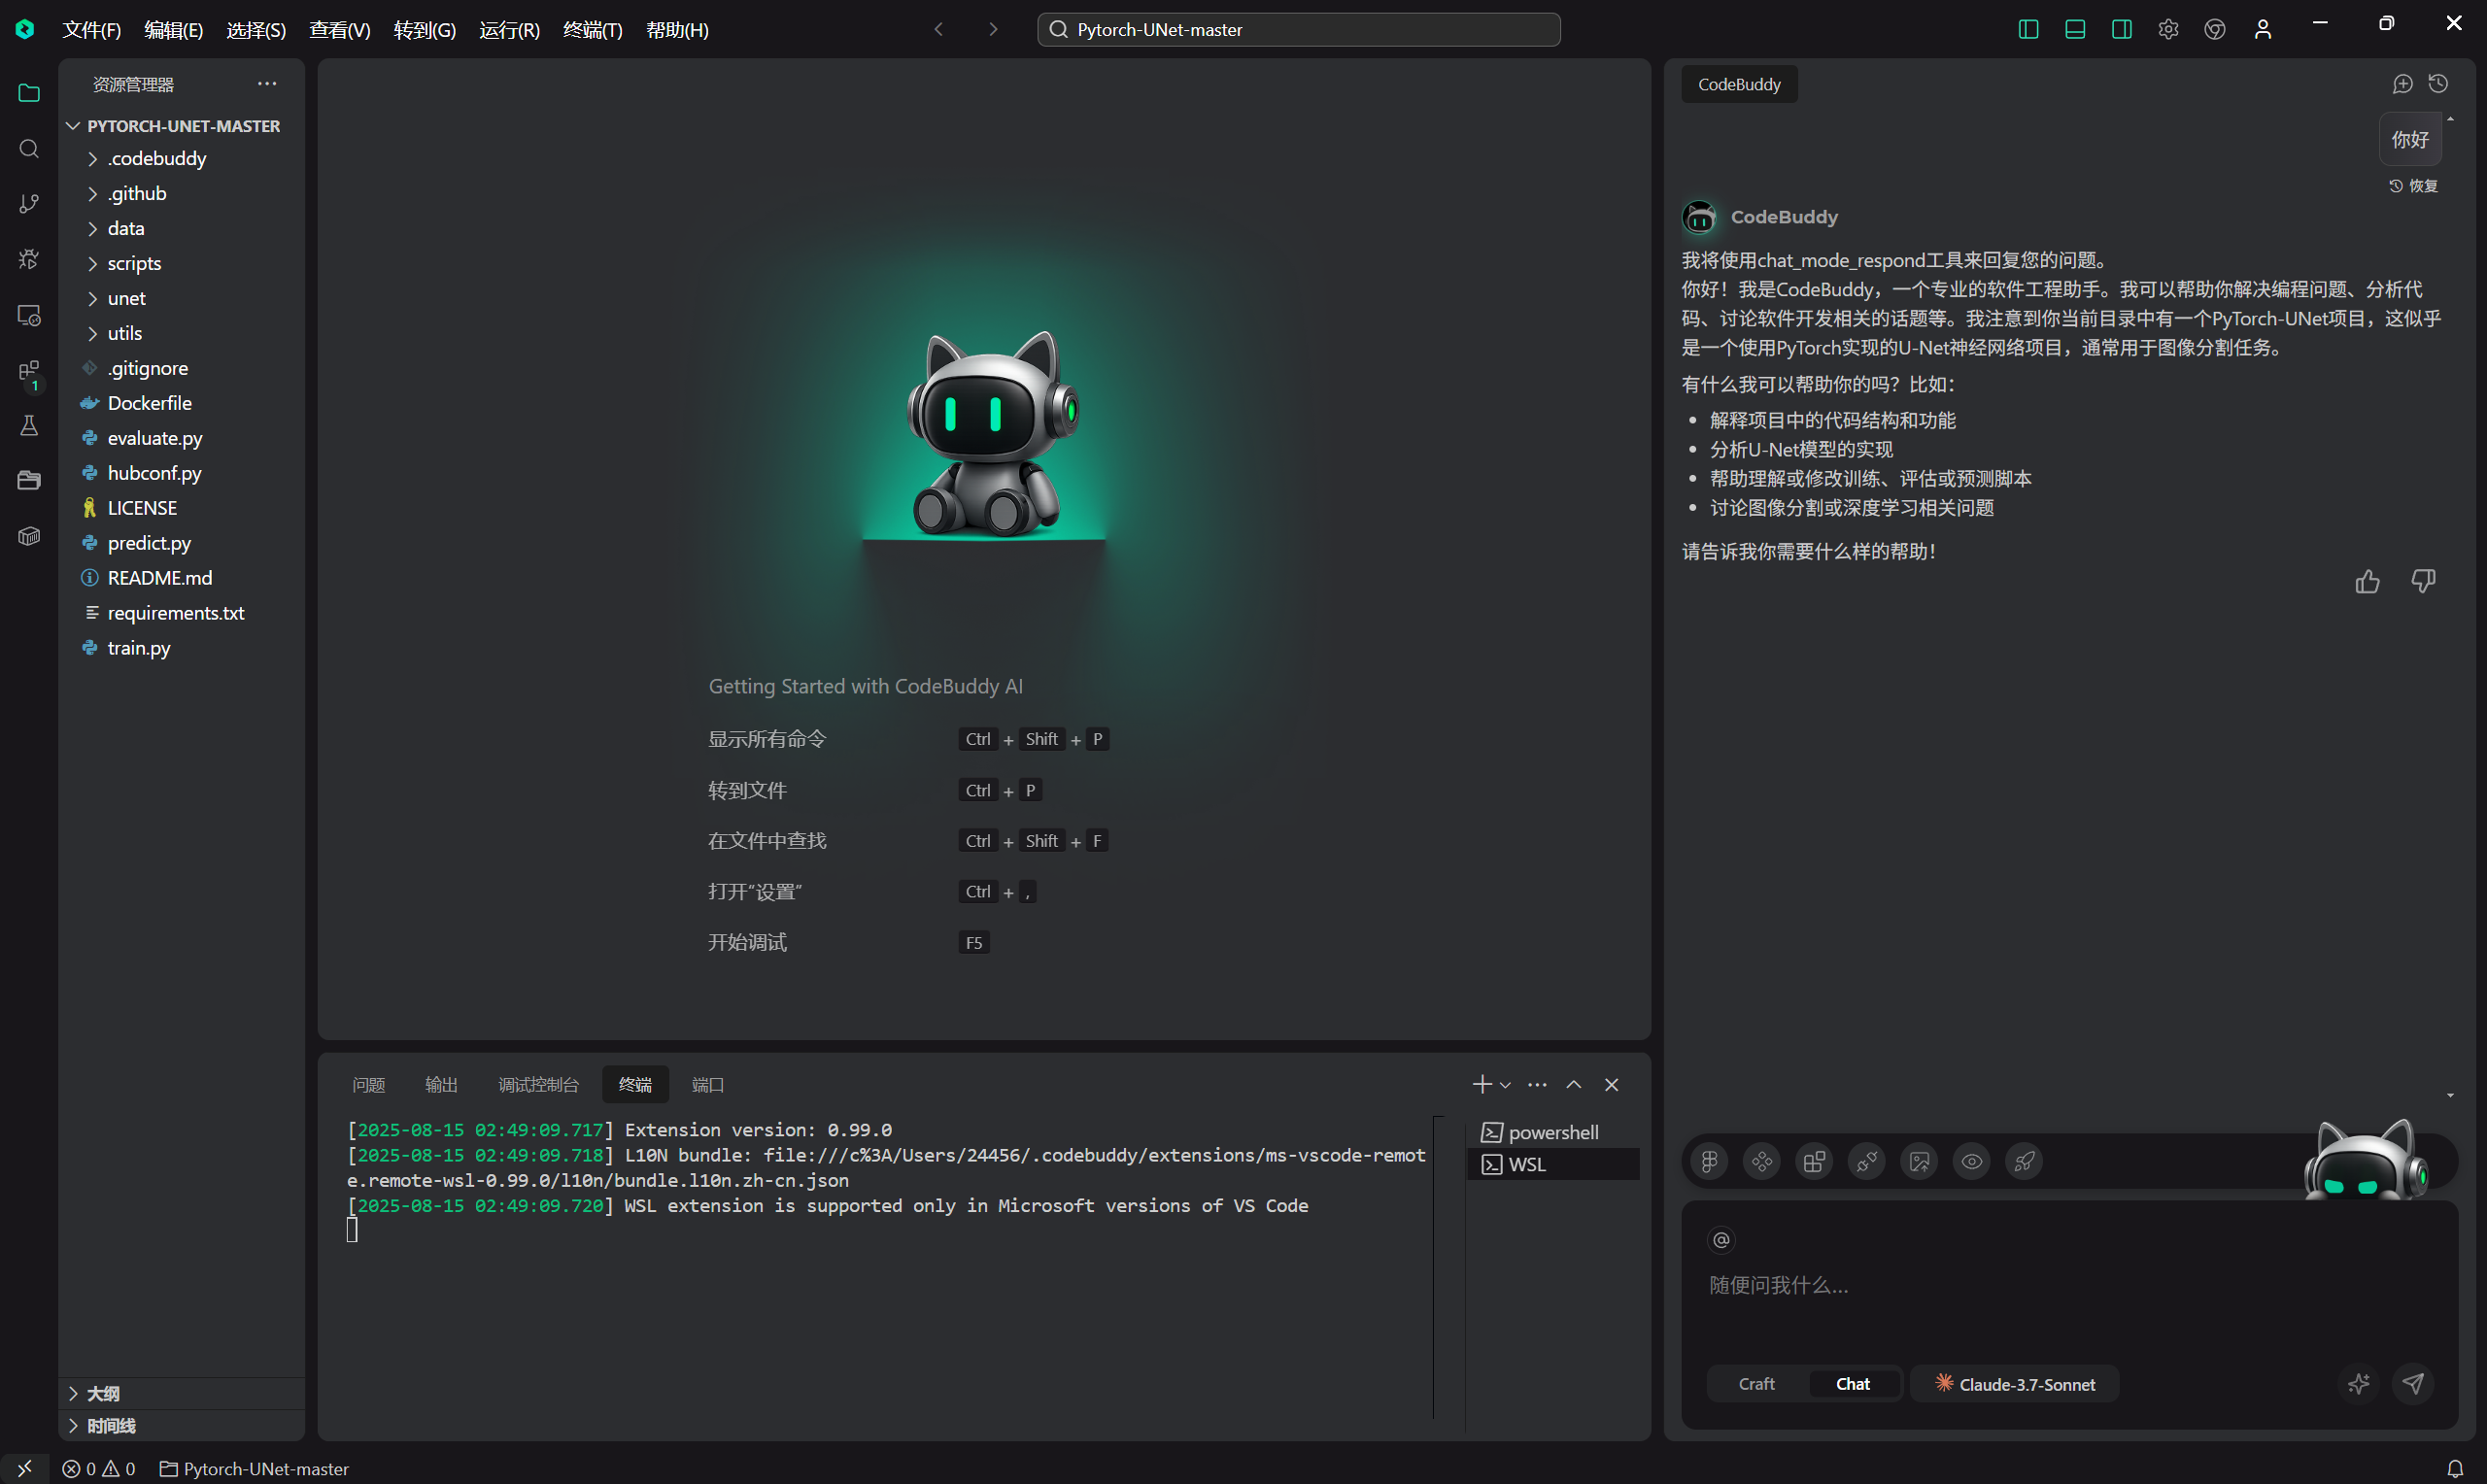Open the 终端(T) menu

coord(592,30)
